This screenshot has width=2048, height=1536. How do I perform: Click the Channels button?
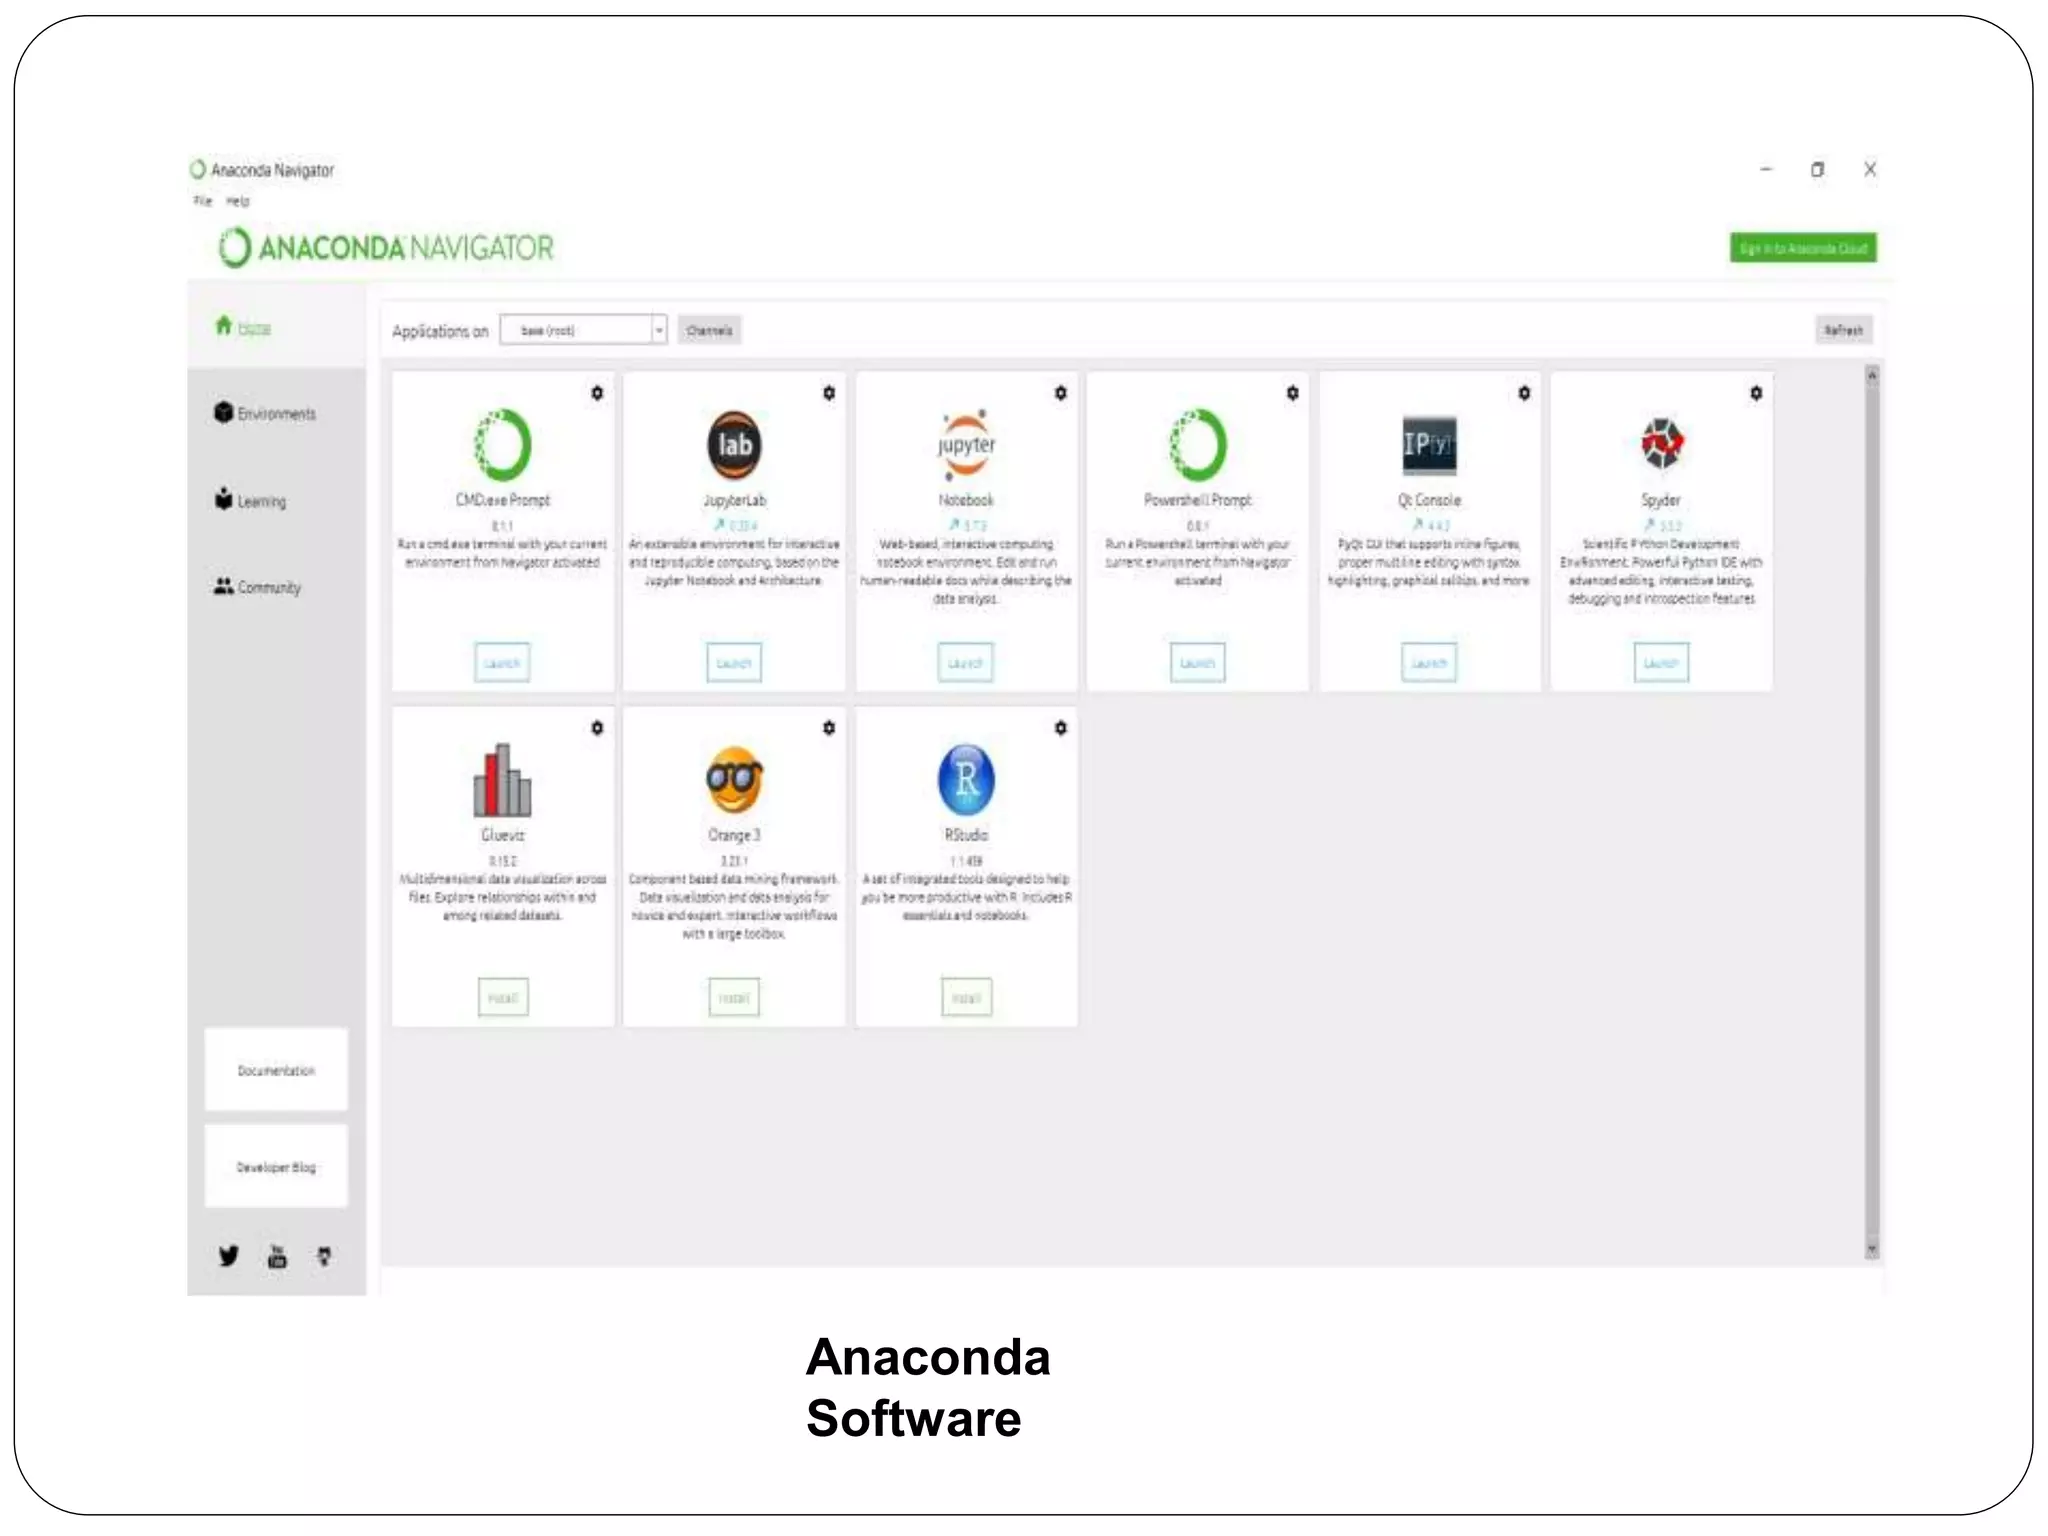[x=709, y=330]
